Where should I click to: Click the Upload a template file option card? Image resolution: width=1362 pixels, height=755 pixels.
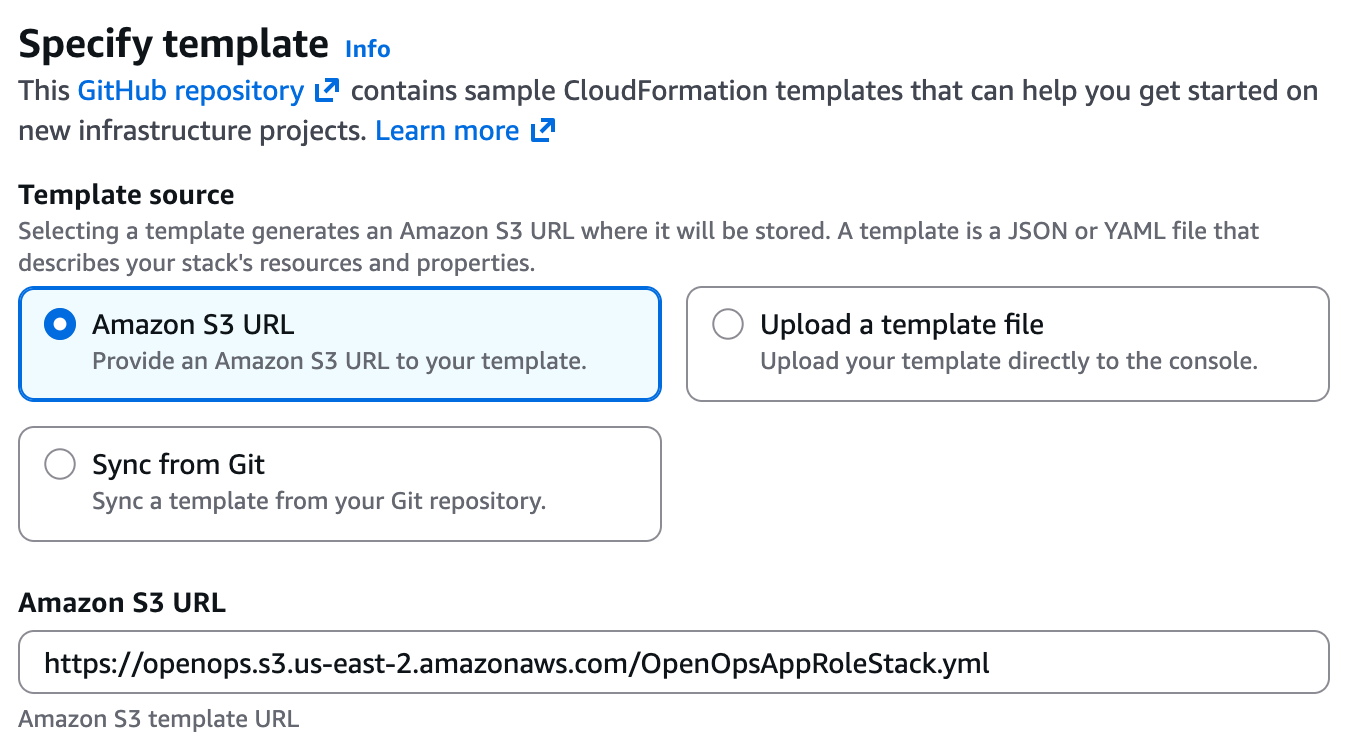pyautogui.click(x=1007, y=343)
